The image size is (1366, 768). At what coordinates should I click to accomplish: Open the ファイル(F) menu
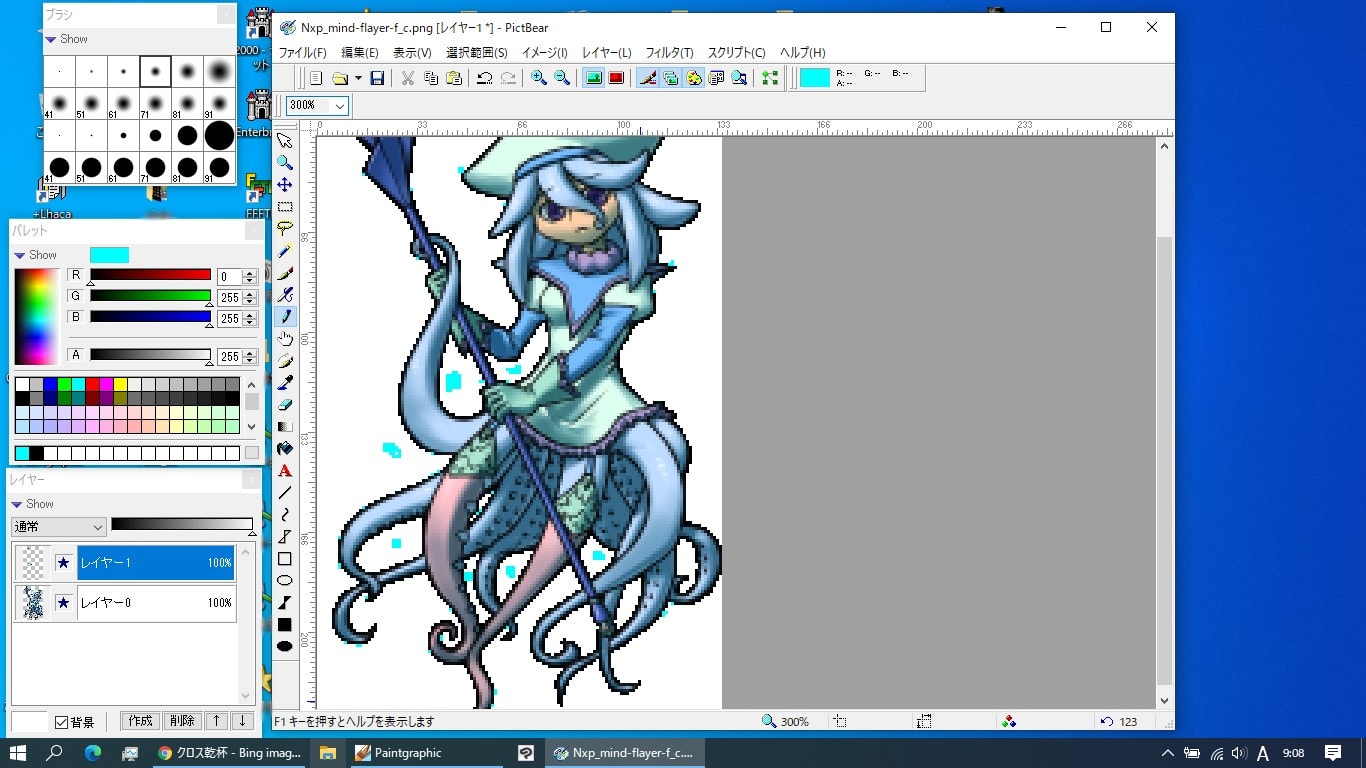click(302, 53)
